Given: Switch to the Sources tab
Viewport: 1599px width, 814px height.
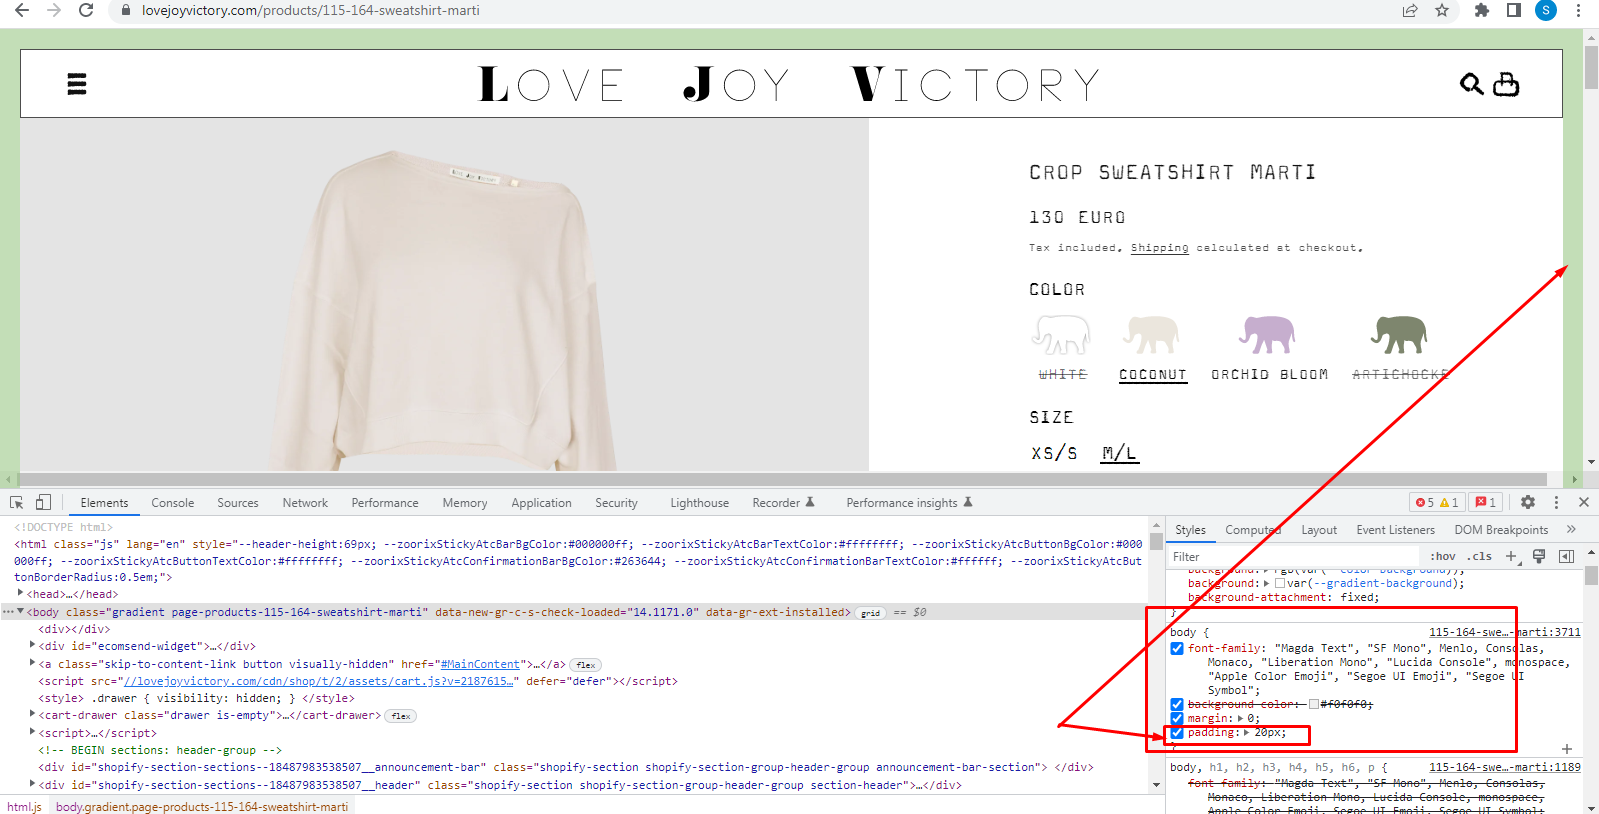Looking at the screenshot, I should pyautogui.click(x=238, y=503).
